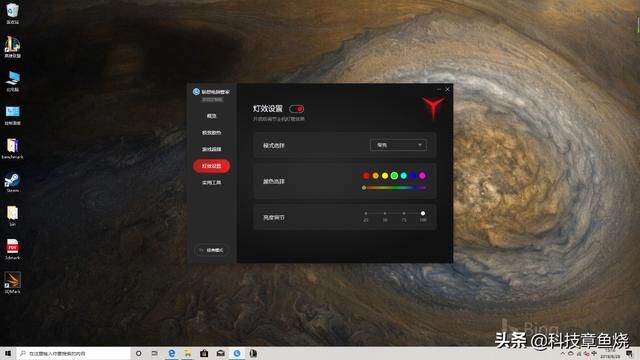
Task: Pick the red color swatch
Action: tap(366, 176)
